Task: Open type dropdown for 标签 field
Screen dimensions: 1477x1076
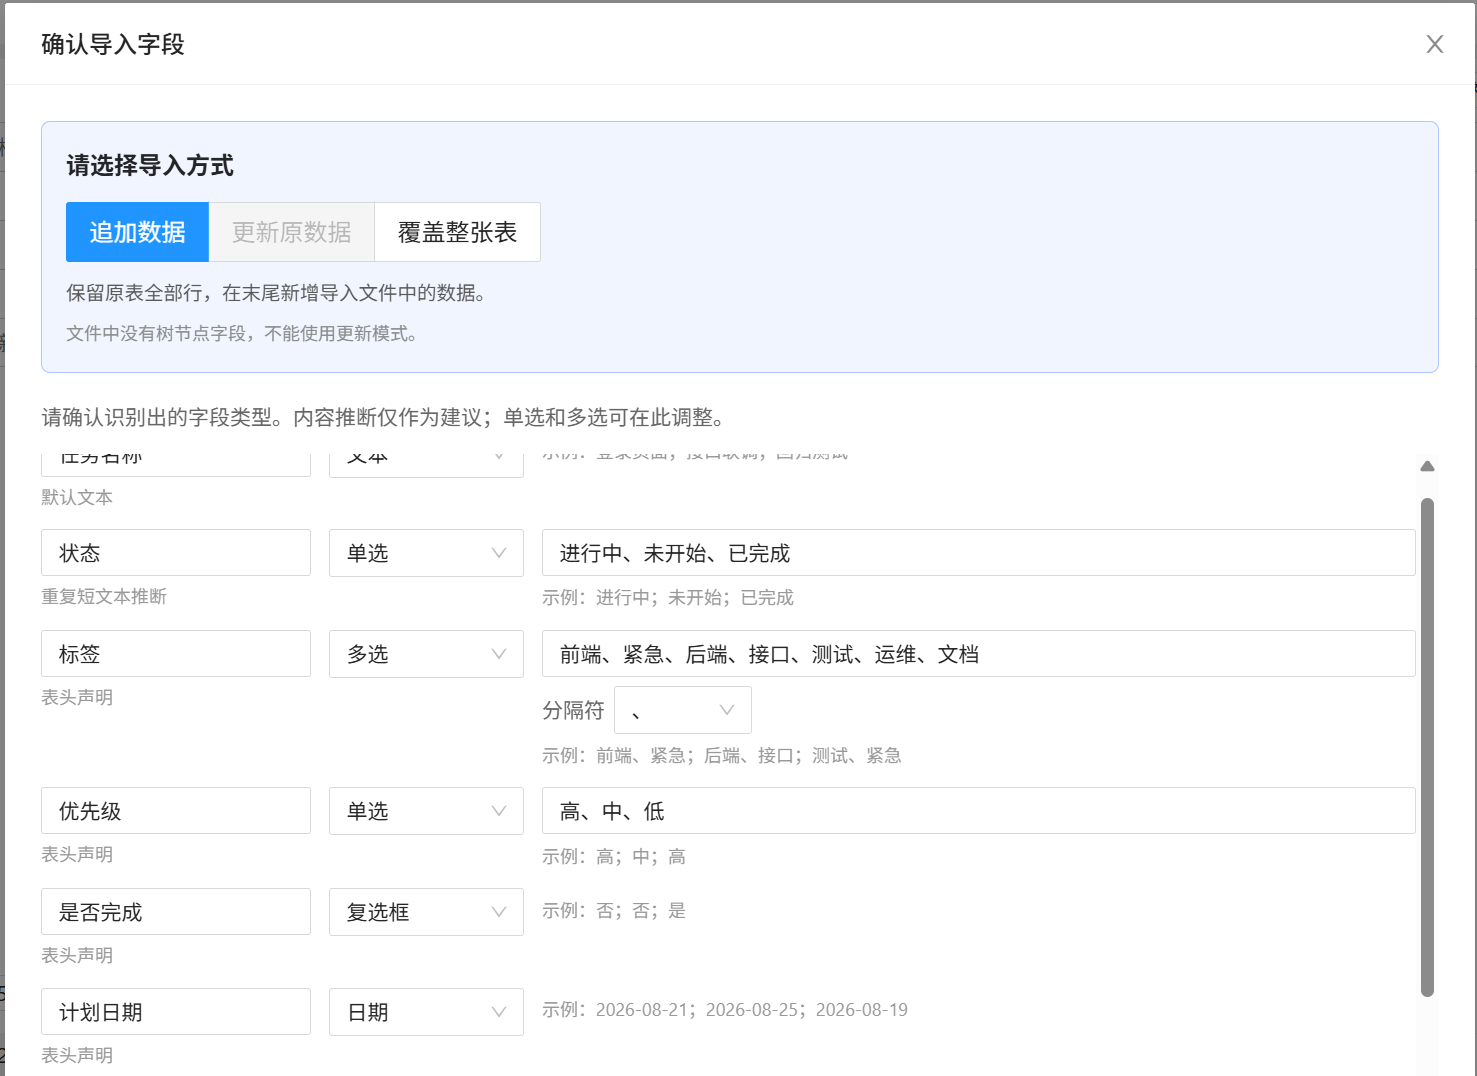Action: pyautogui.click(x=426, y=654)
